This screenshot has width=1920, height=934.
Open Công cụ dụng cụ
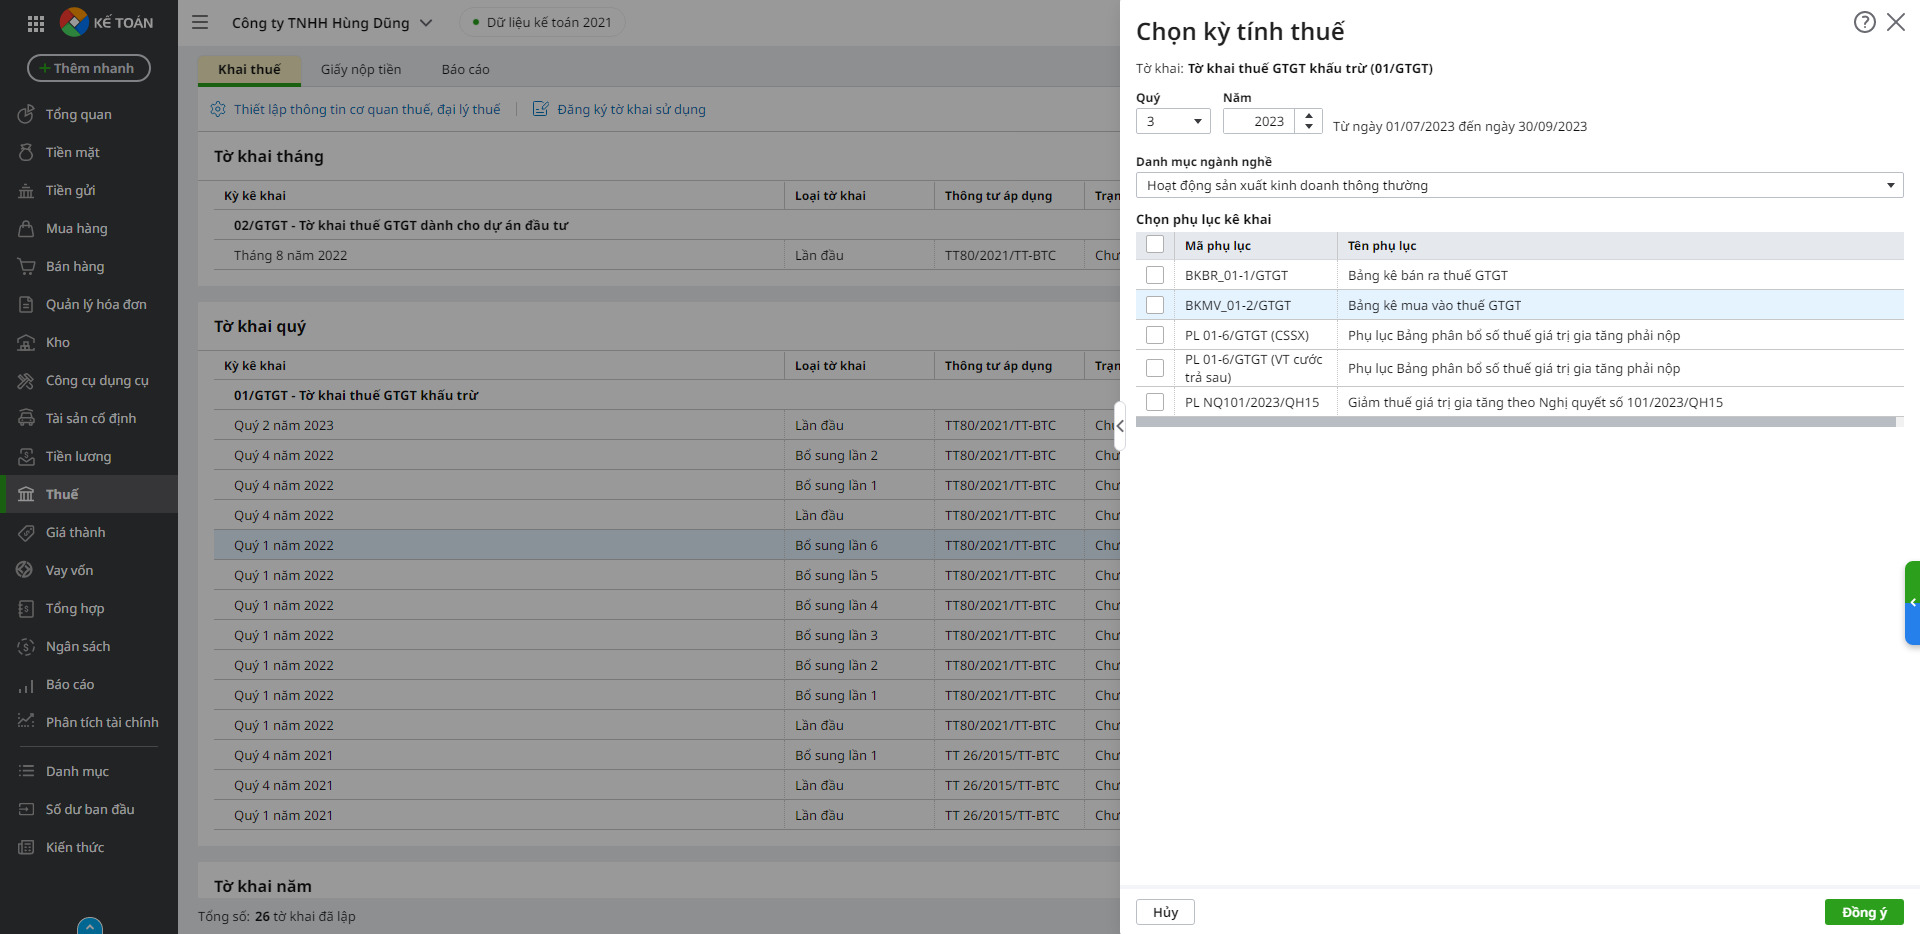tap(89, 380)
